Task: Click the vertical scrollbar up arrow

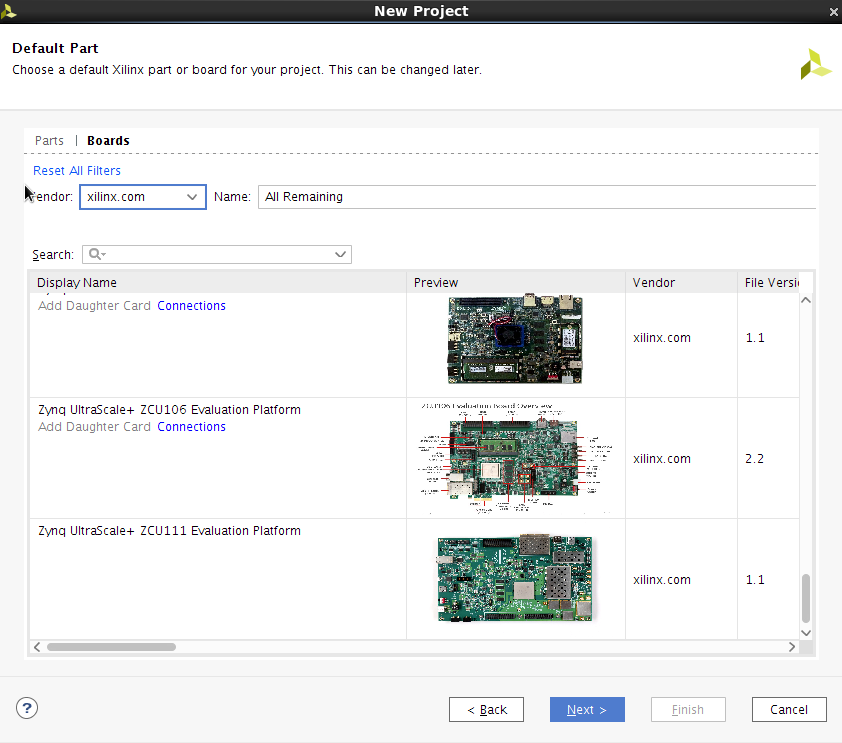Action: [x=806, y=301]
